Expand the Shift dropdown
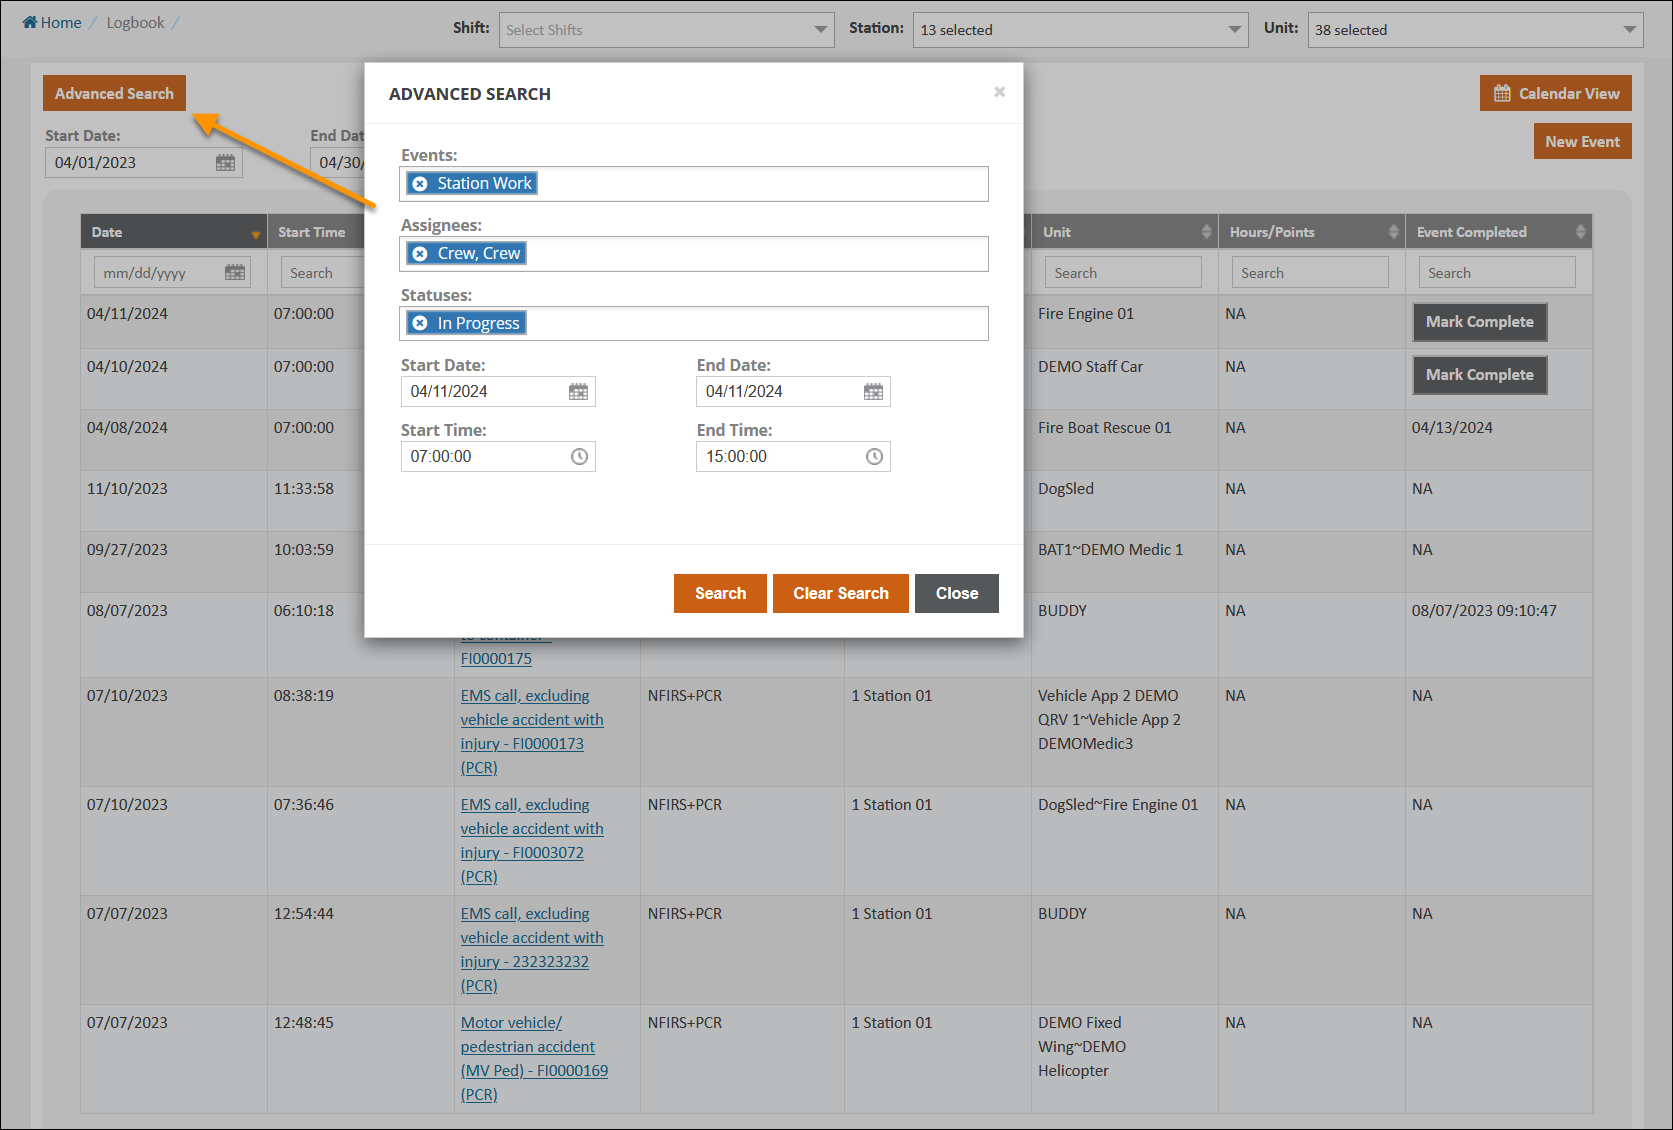This screenshot has height=1130, width=1673. 667,30
